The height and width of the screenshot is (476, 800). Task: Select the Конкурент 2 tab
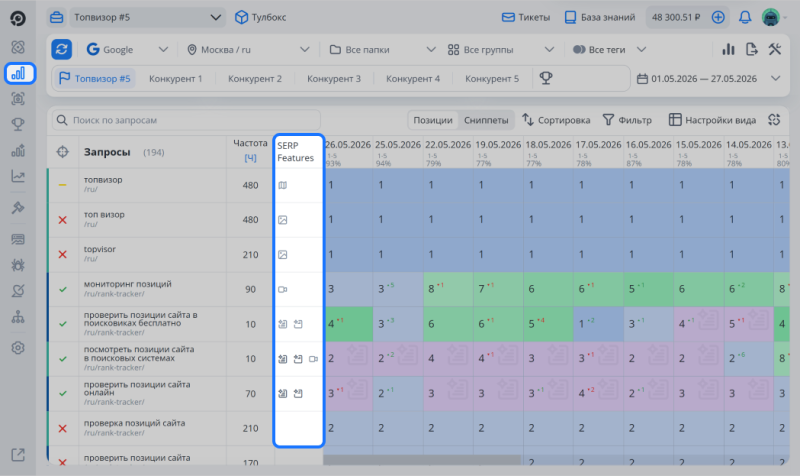click(x=255, y=79)
